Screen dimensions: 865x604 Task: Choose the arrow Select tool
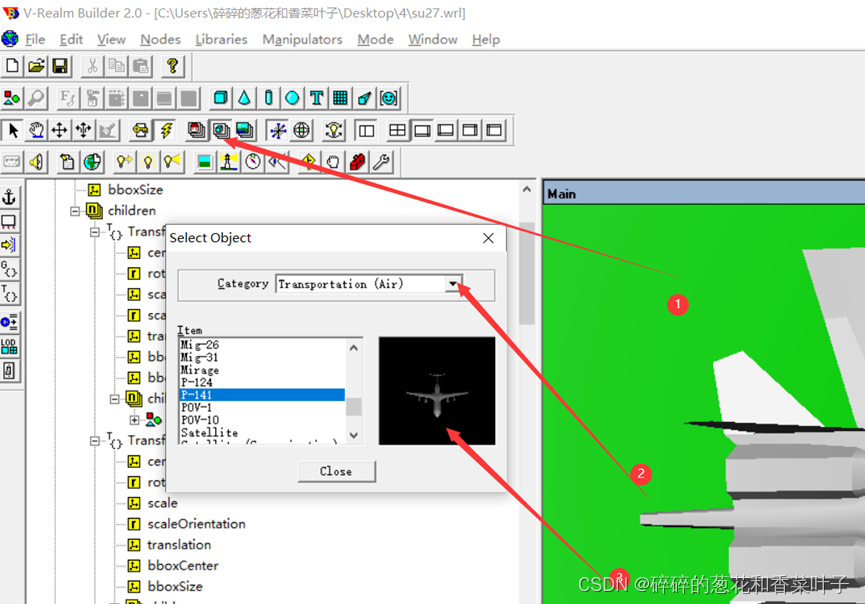[x=12, y=130]
